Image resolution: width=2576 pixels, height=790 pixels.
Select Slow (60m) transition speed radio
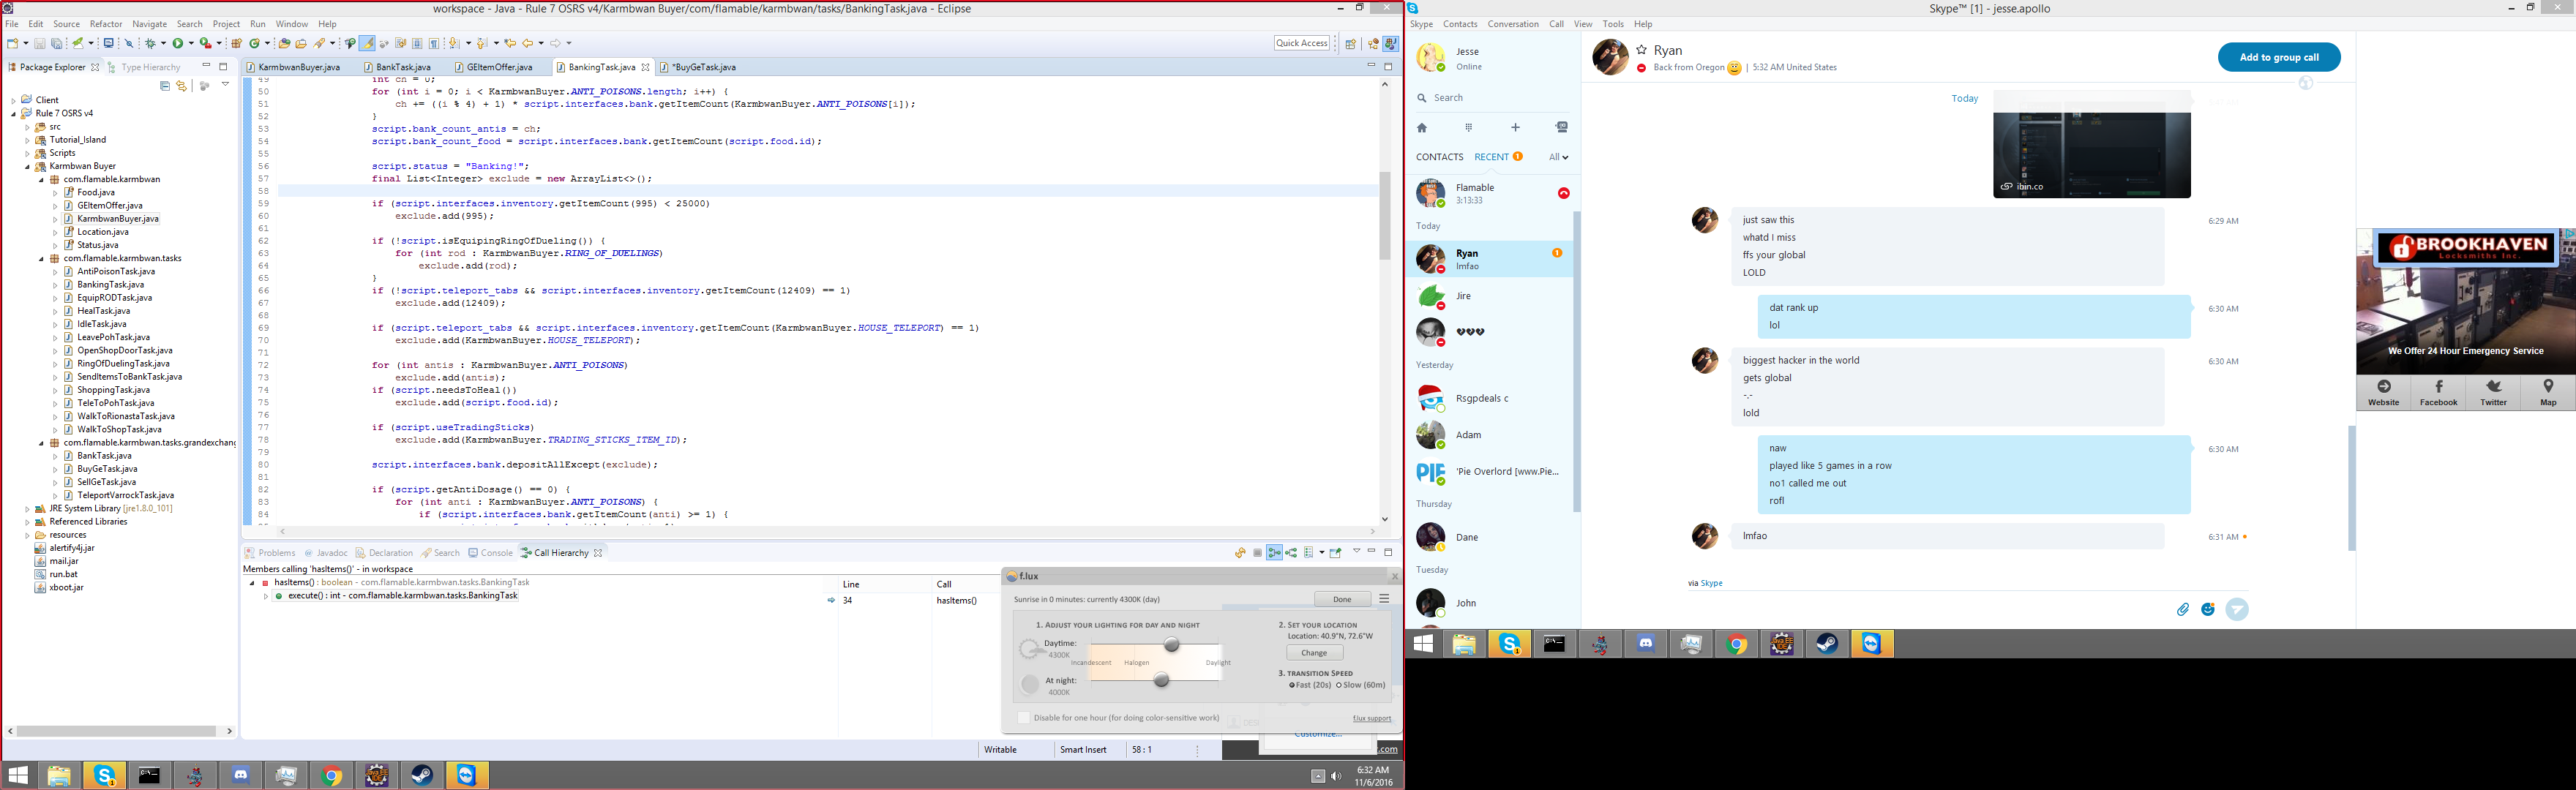(x=1339, y=685)
